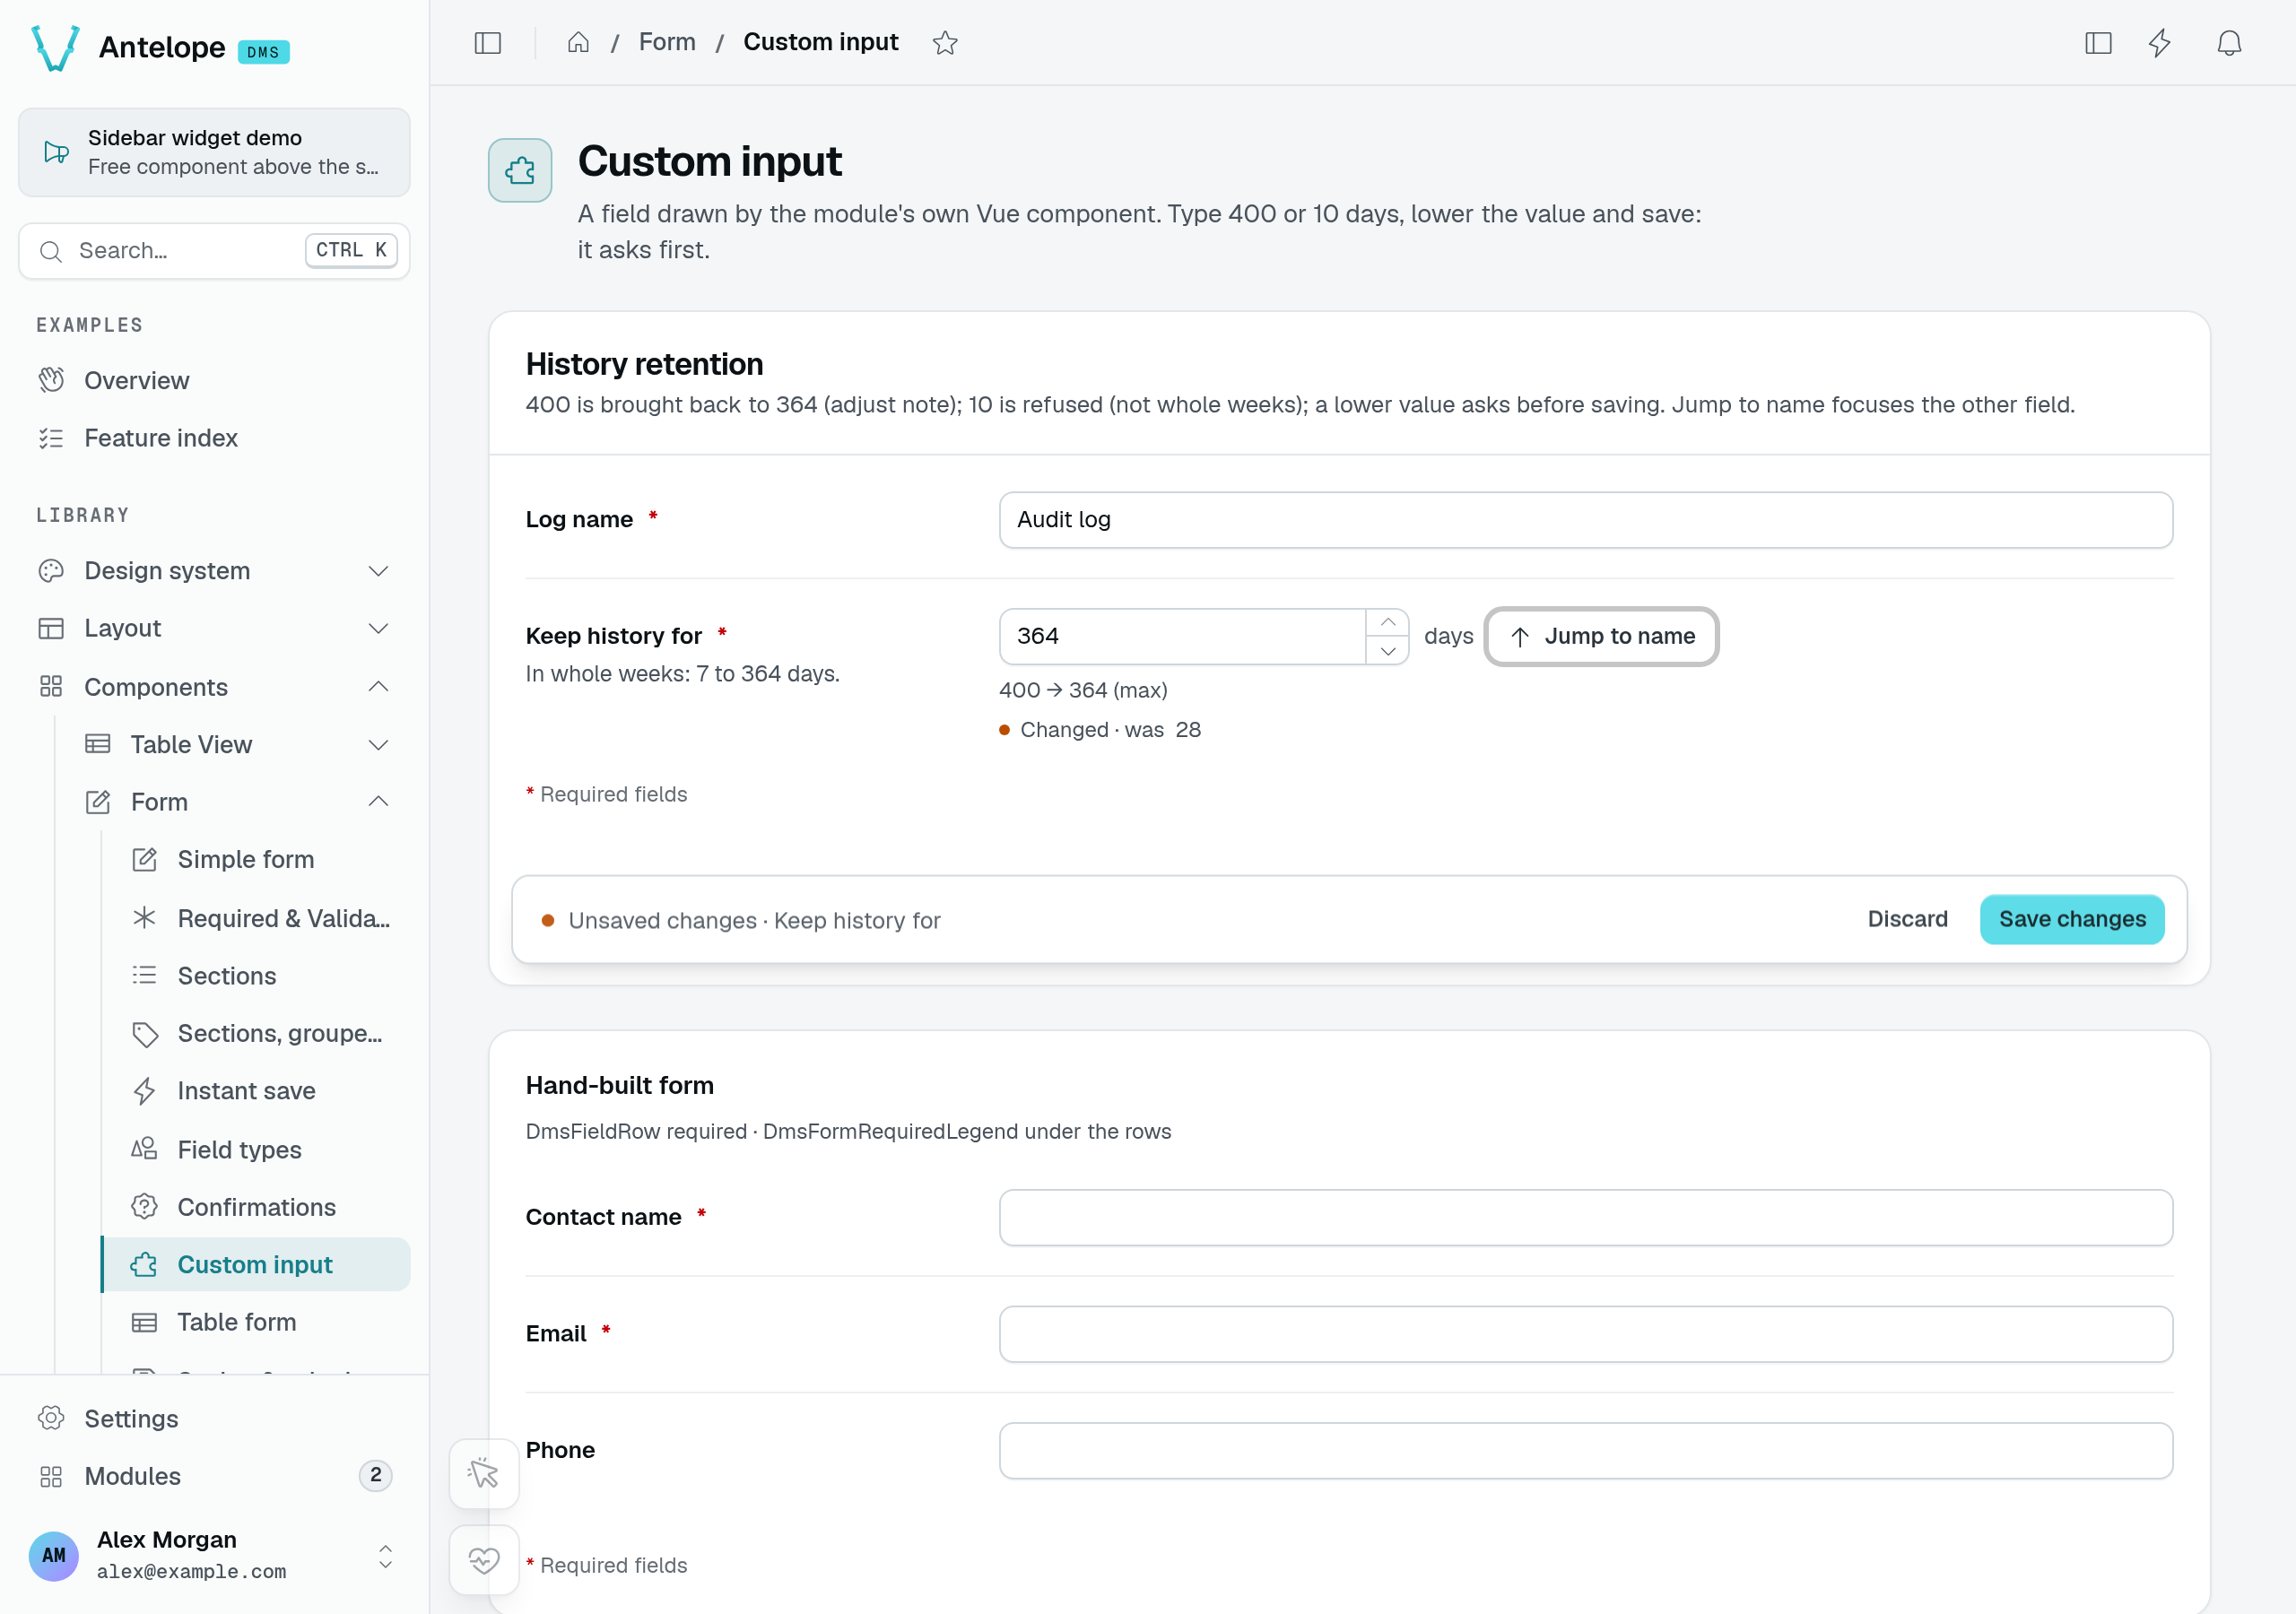Expand Table View submenu
Viewport: 2296px width, 1614px height.
coord(238,744)
